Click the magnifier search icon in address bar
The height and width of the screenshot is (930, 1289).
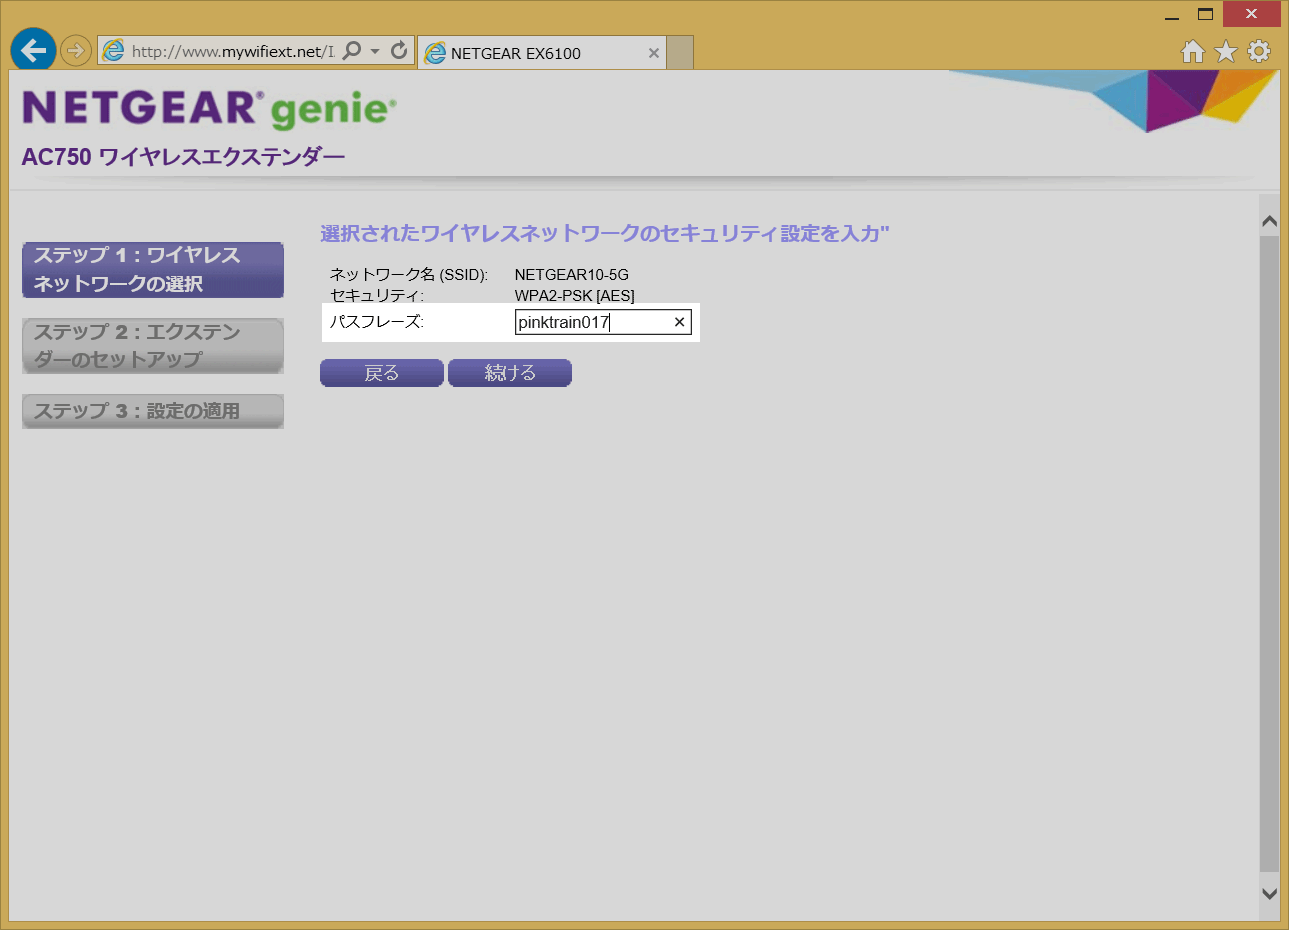(x=352, y=51)
